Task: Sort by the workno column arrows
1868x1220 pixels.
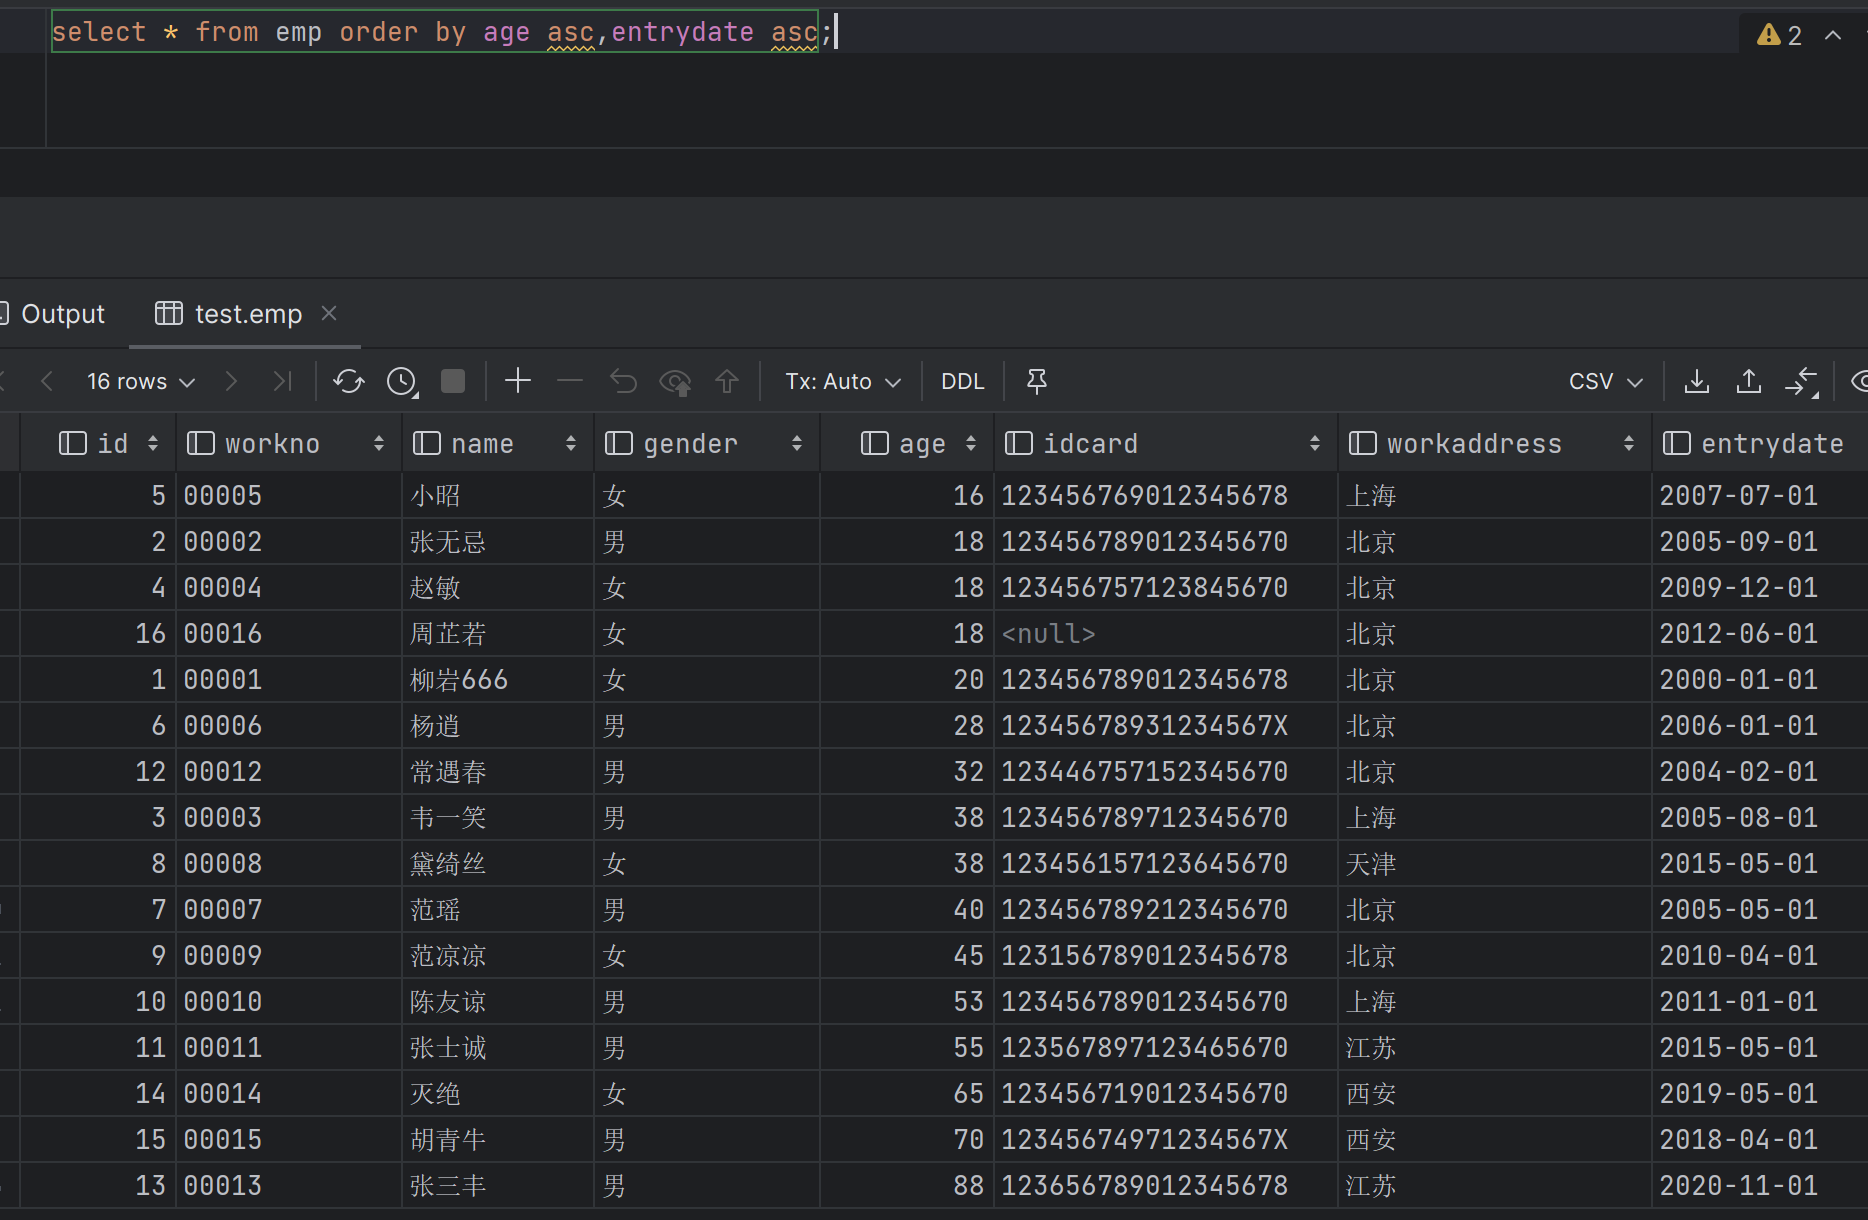Action: click(379, 443)
